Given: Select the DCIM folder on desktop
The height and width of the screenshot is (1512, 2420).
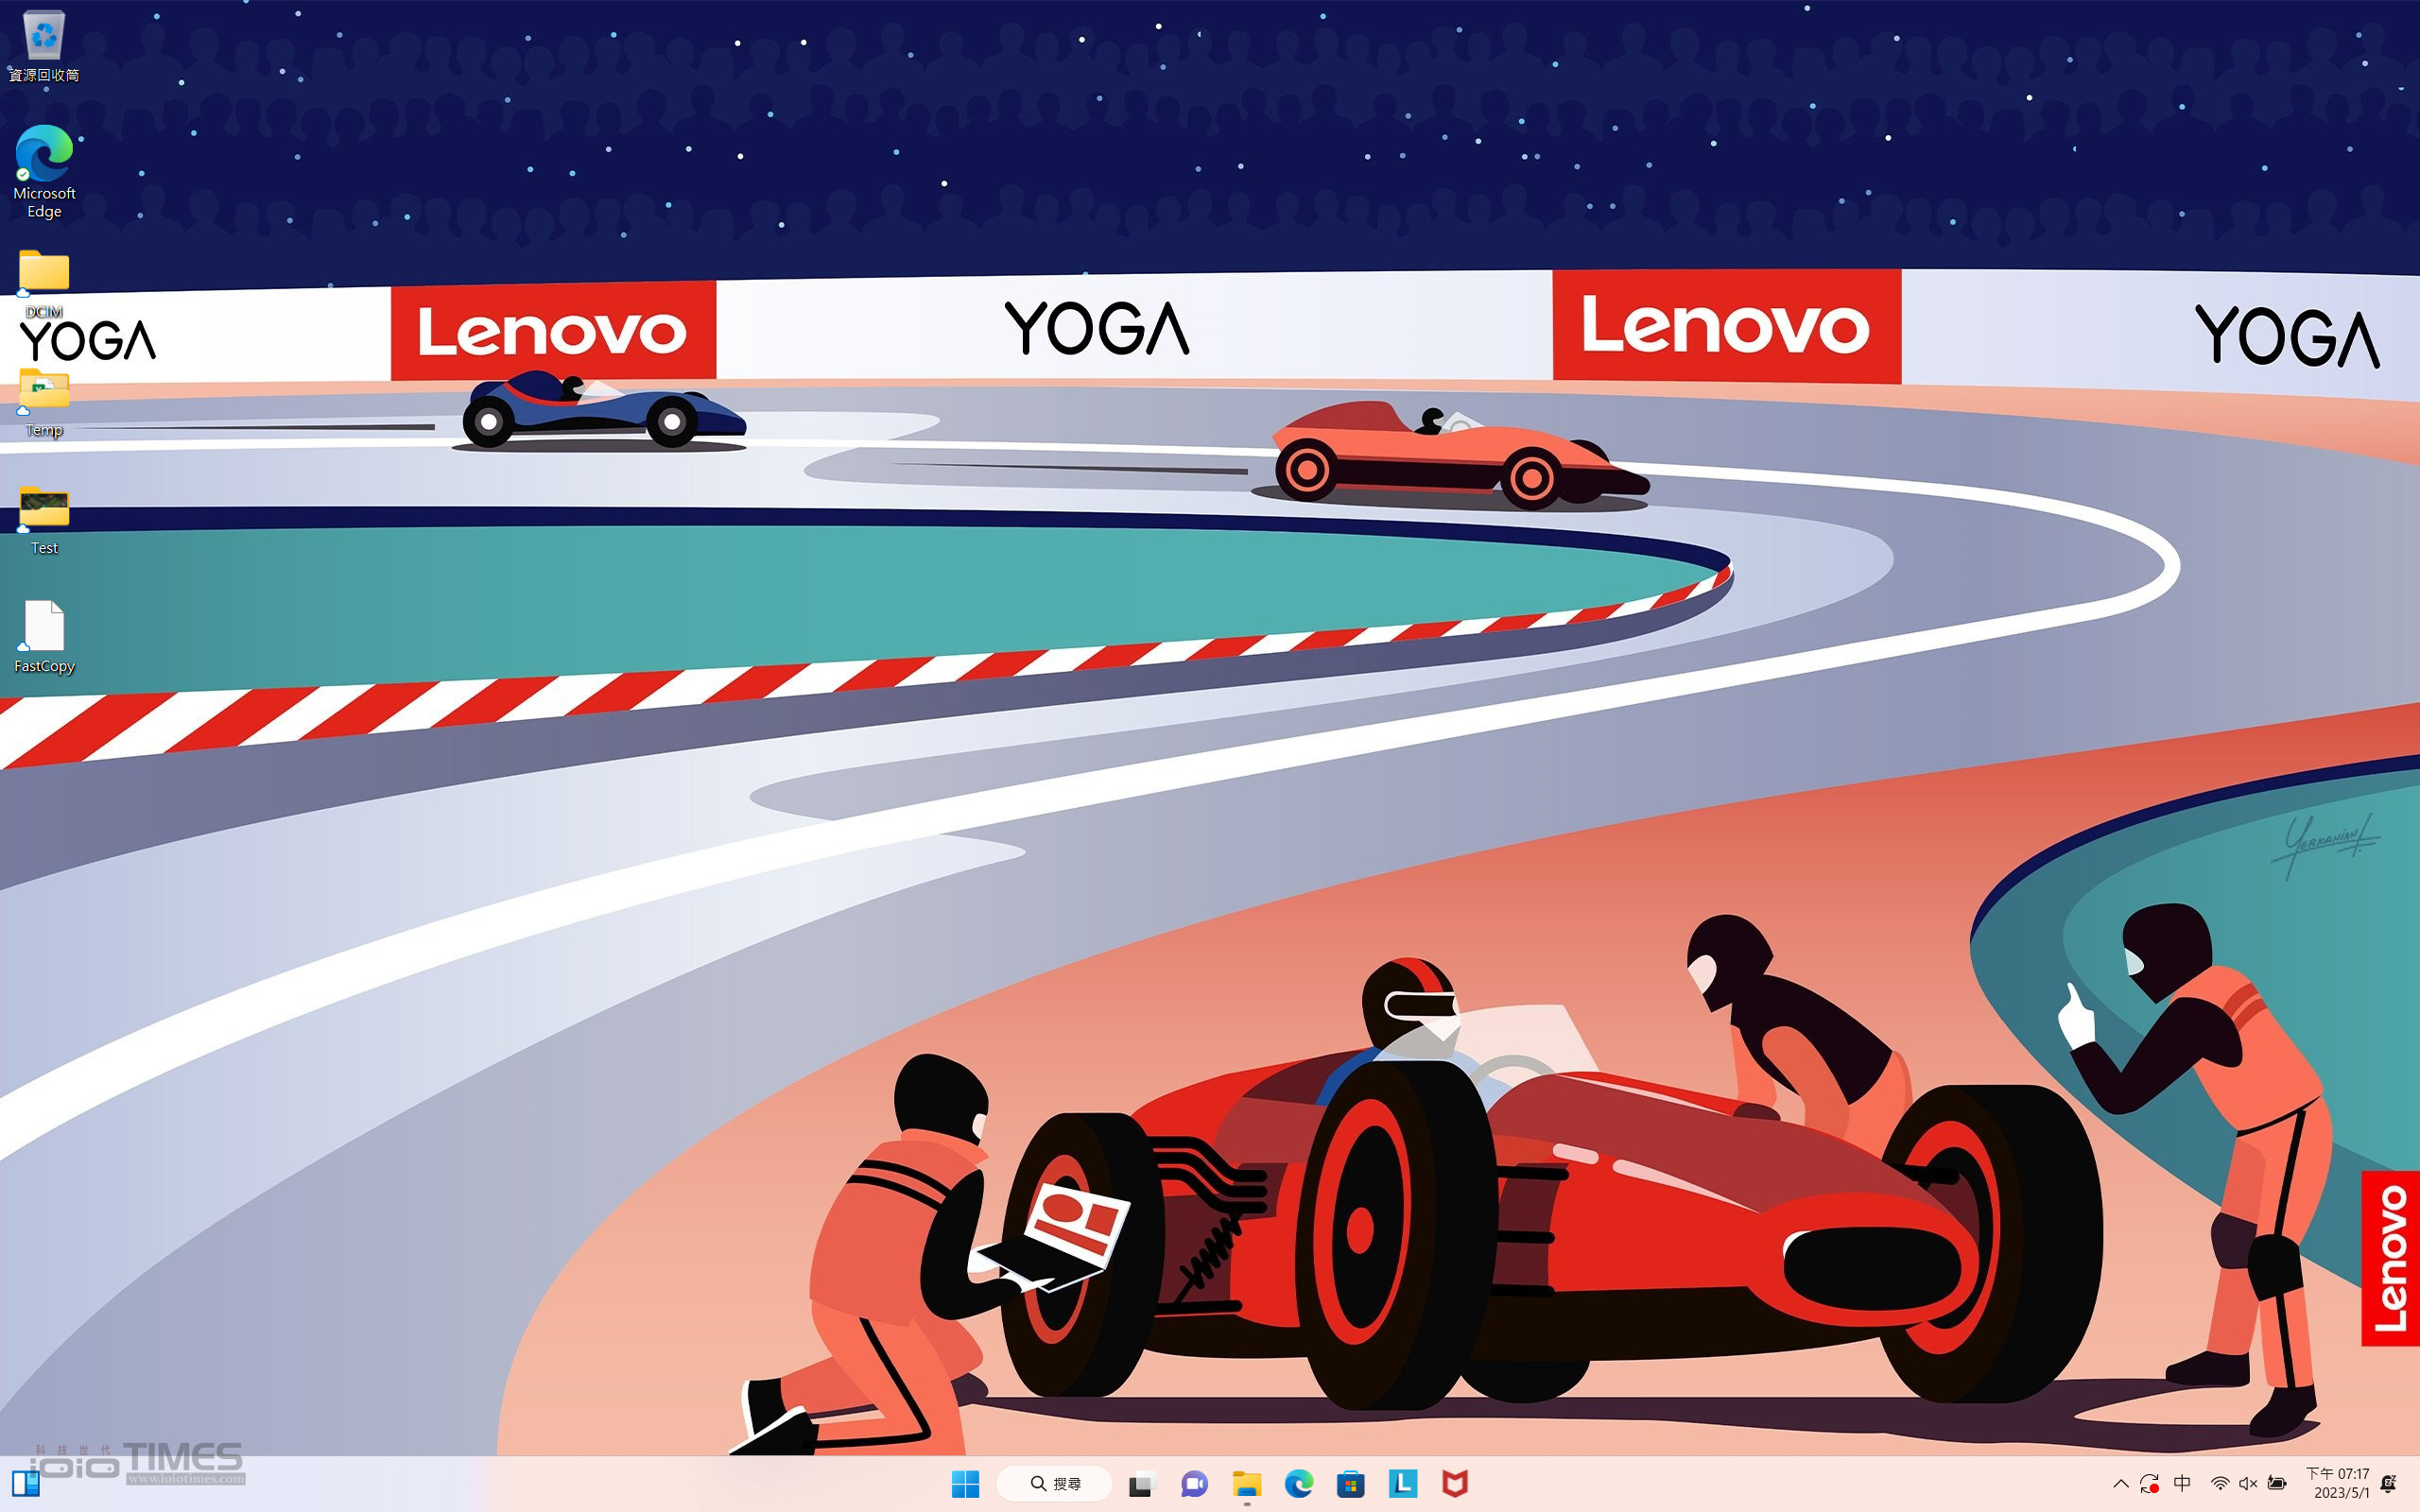Looking at the screenshot, I should coord(44,284).
